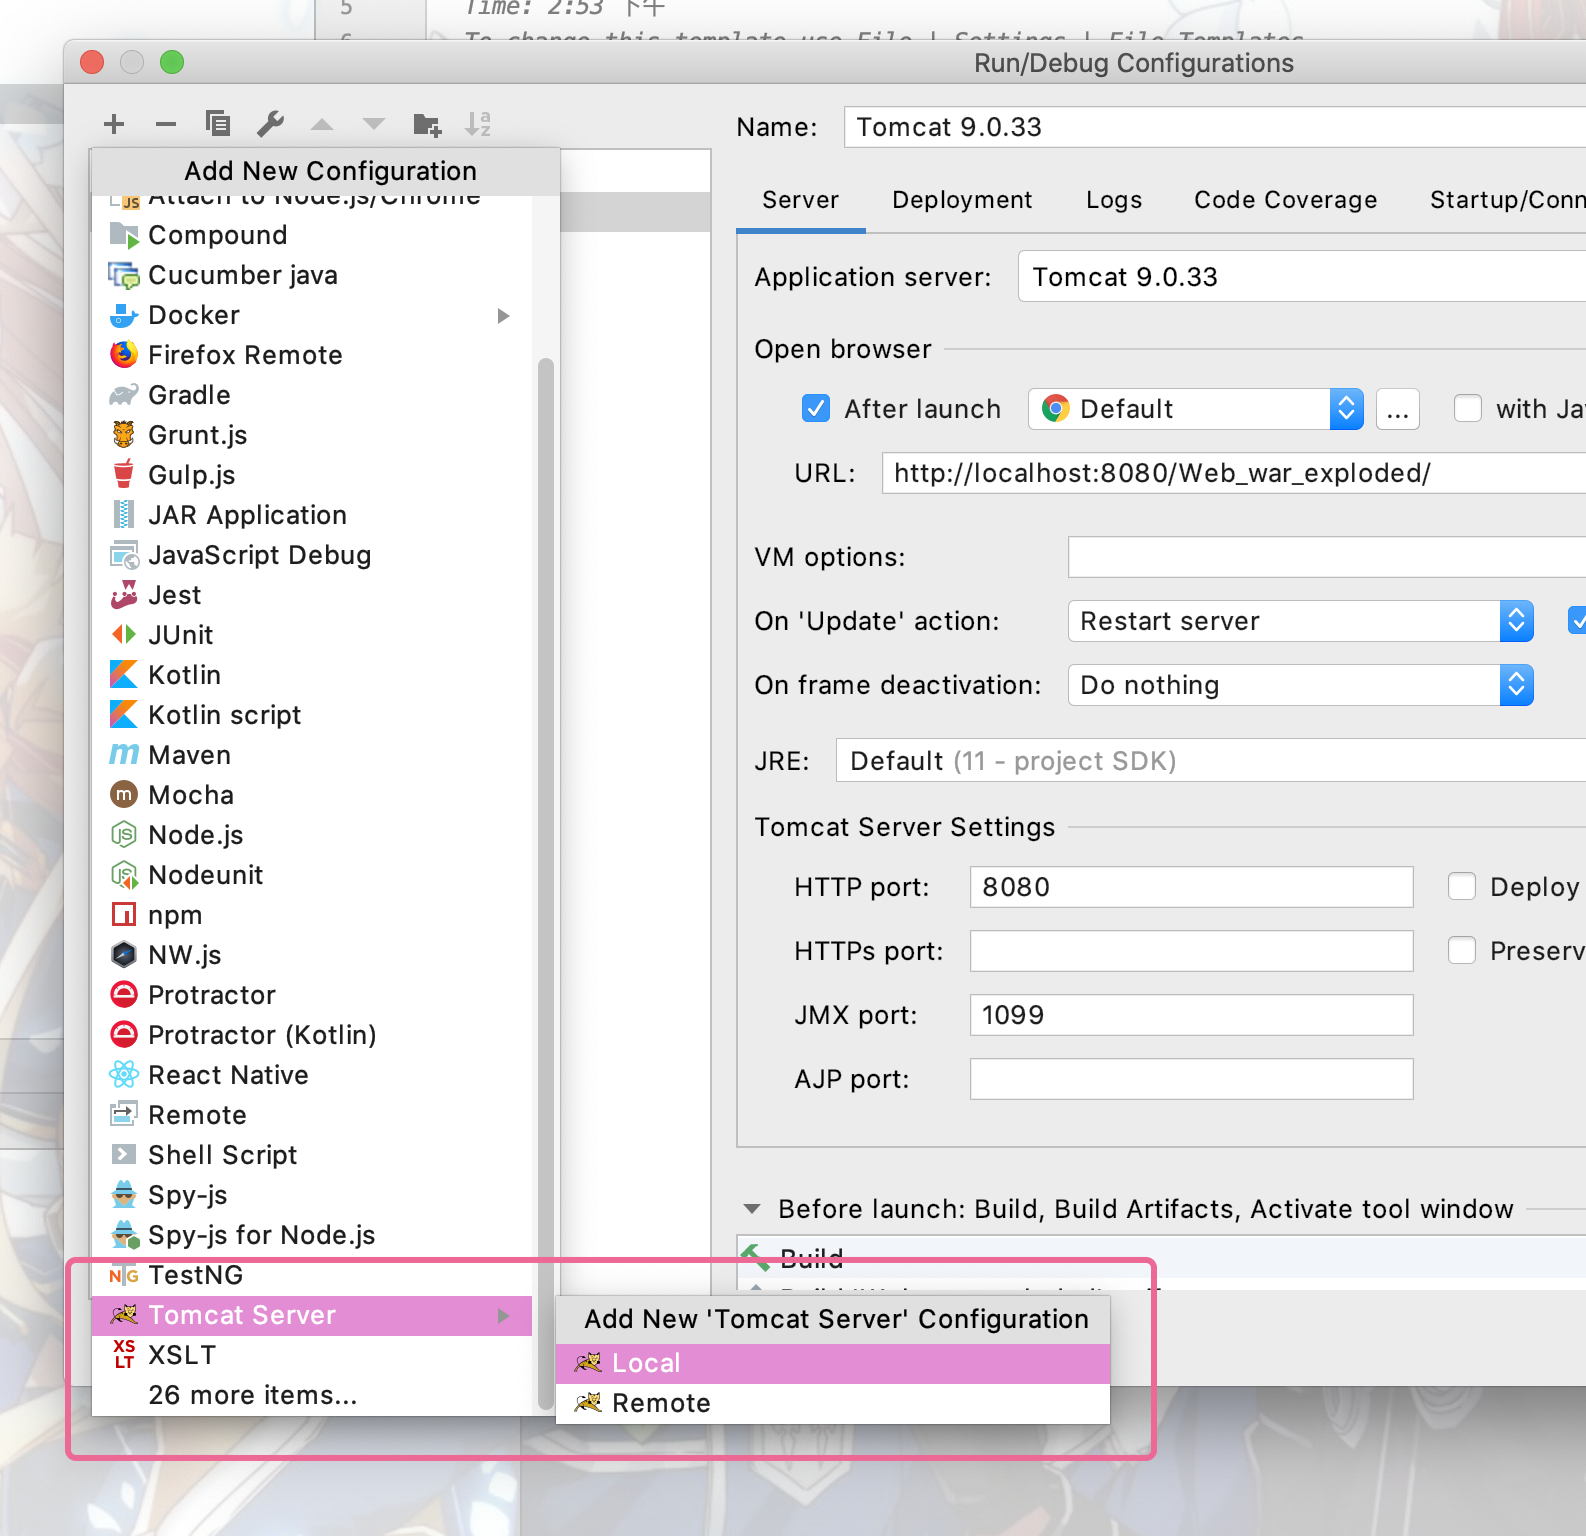Choose JUnit configuration type
The height and width of the screenshot is (1536, 1586).
[311, 635]
